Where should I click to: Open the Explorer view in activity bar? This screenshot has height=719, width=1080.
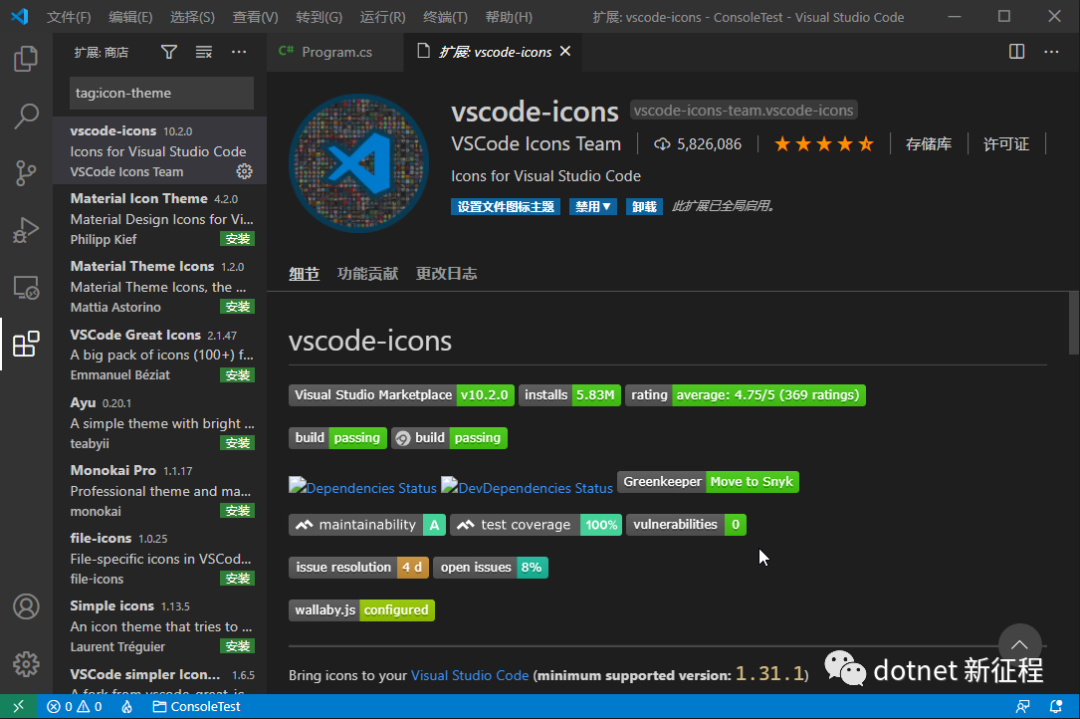pyautogui.click(x=26, y=59)
